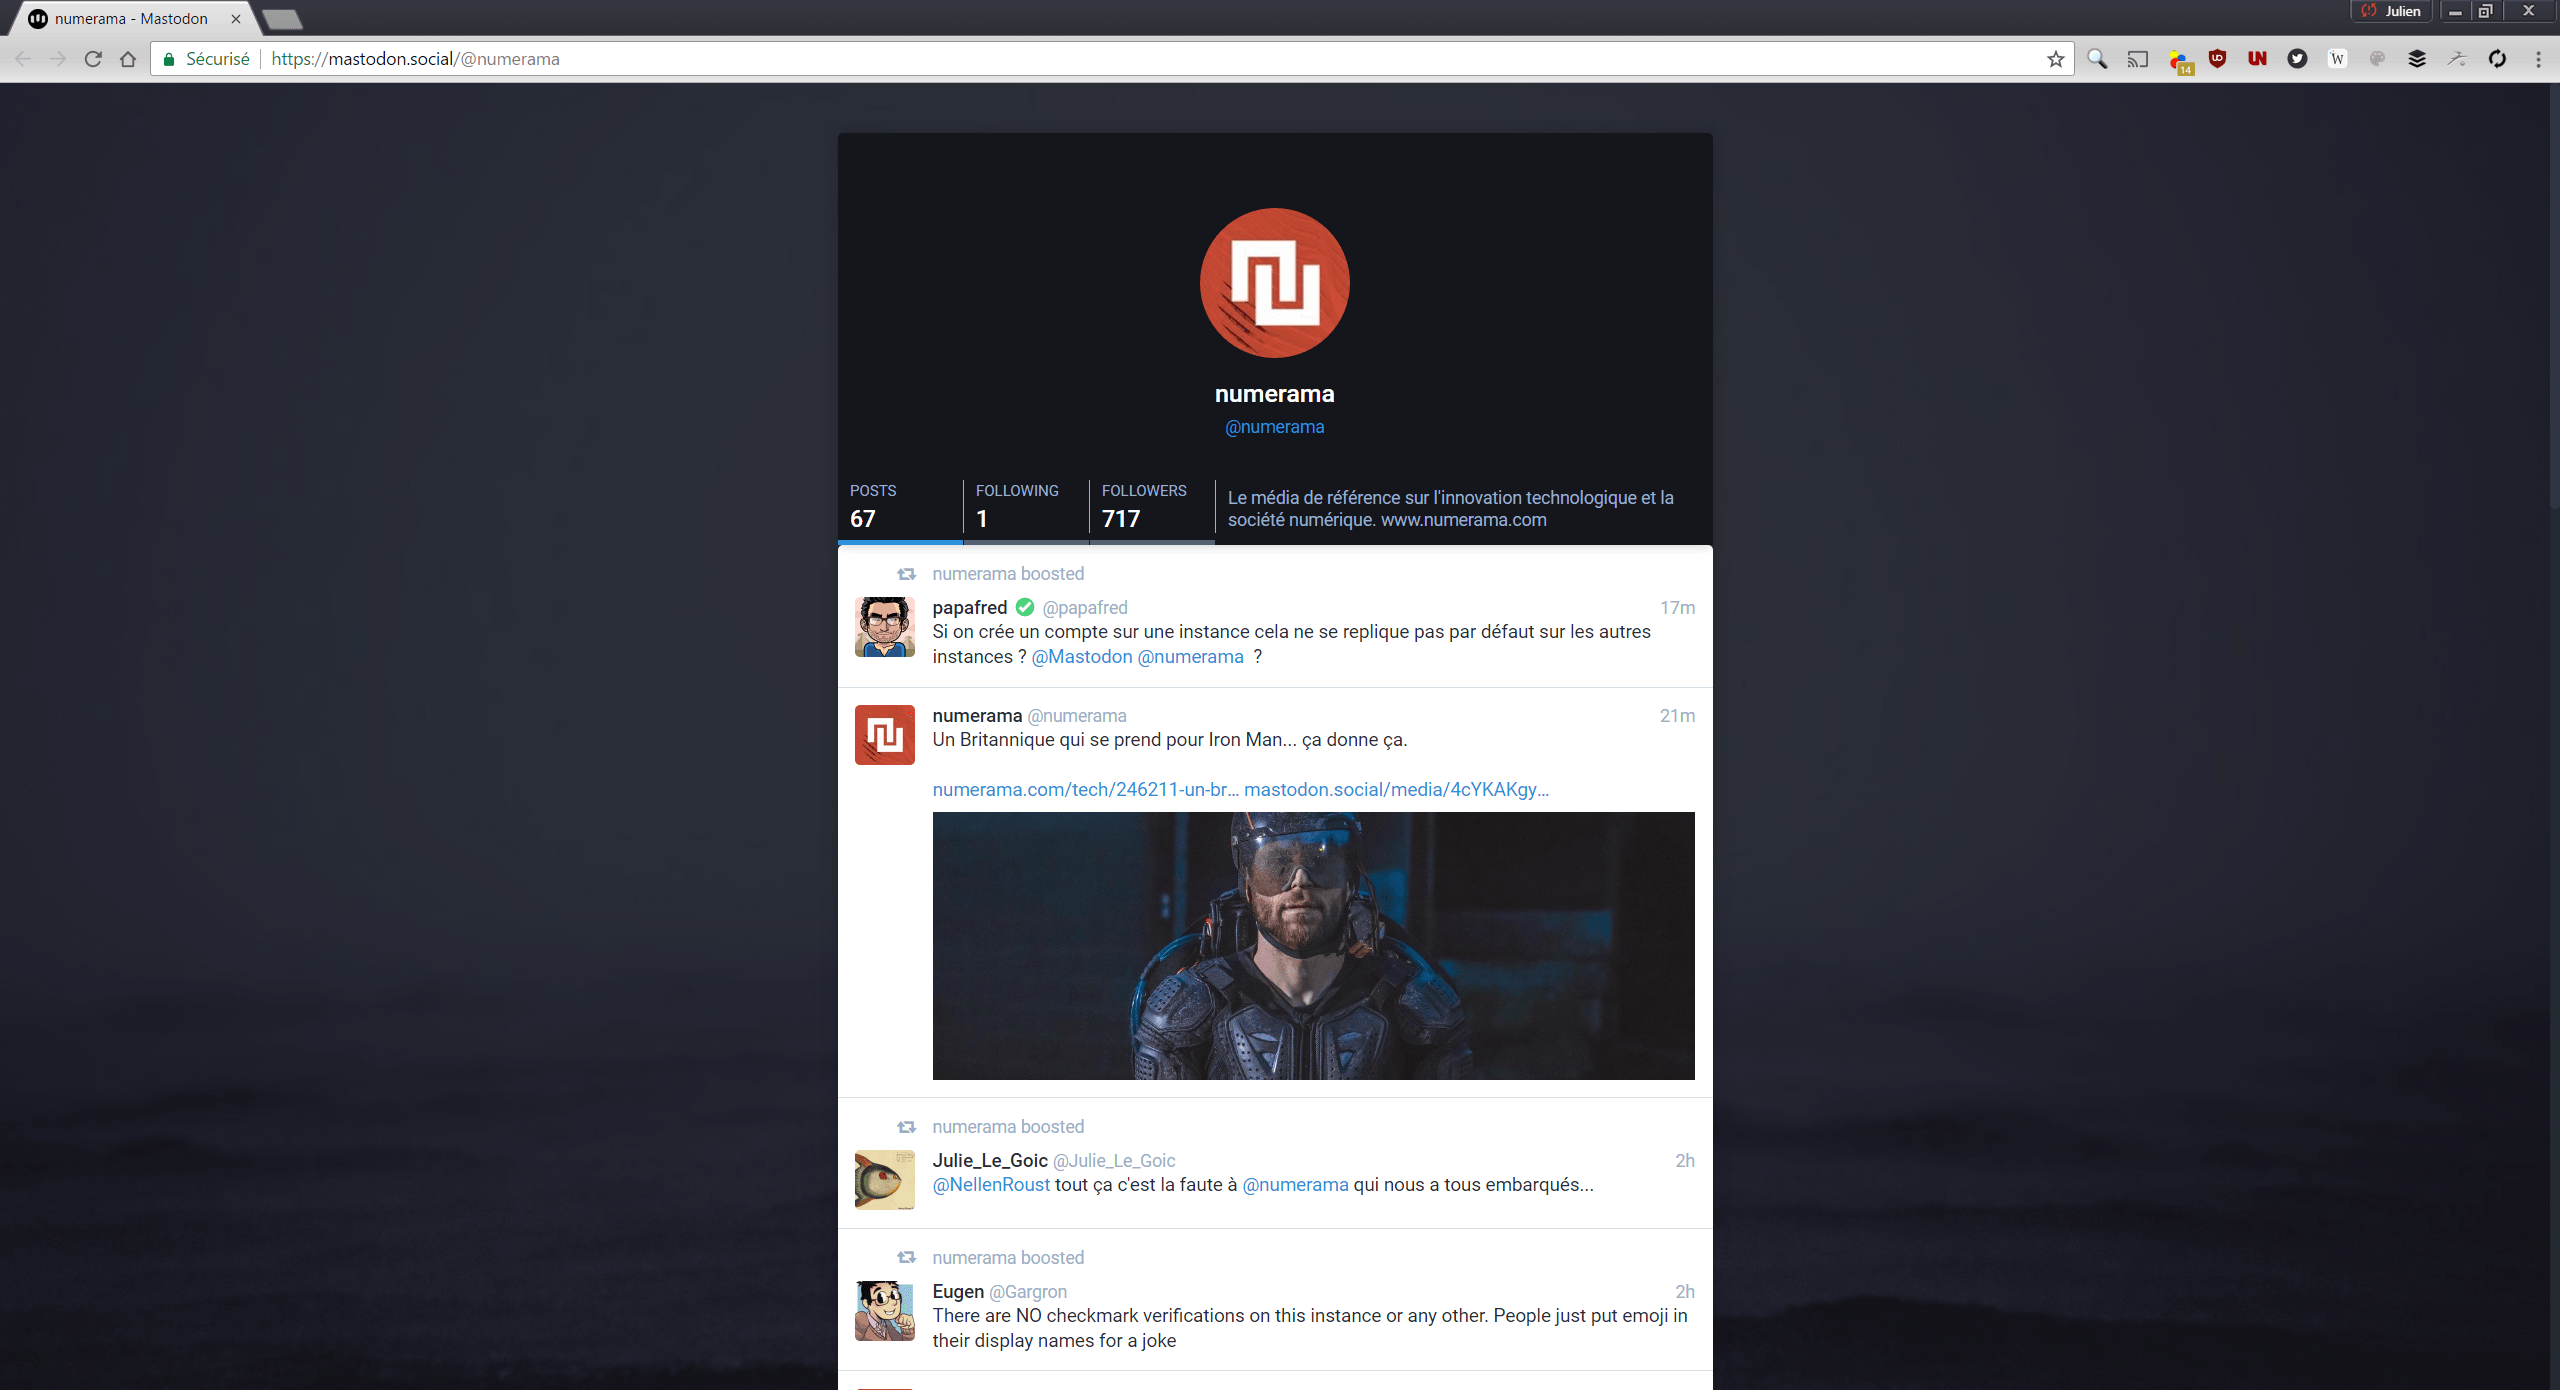The height and width of the screenshot is (1390, 2560).
Task: Open the papafred display name
Action: (969, 608)
